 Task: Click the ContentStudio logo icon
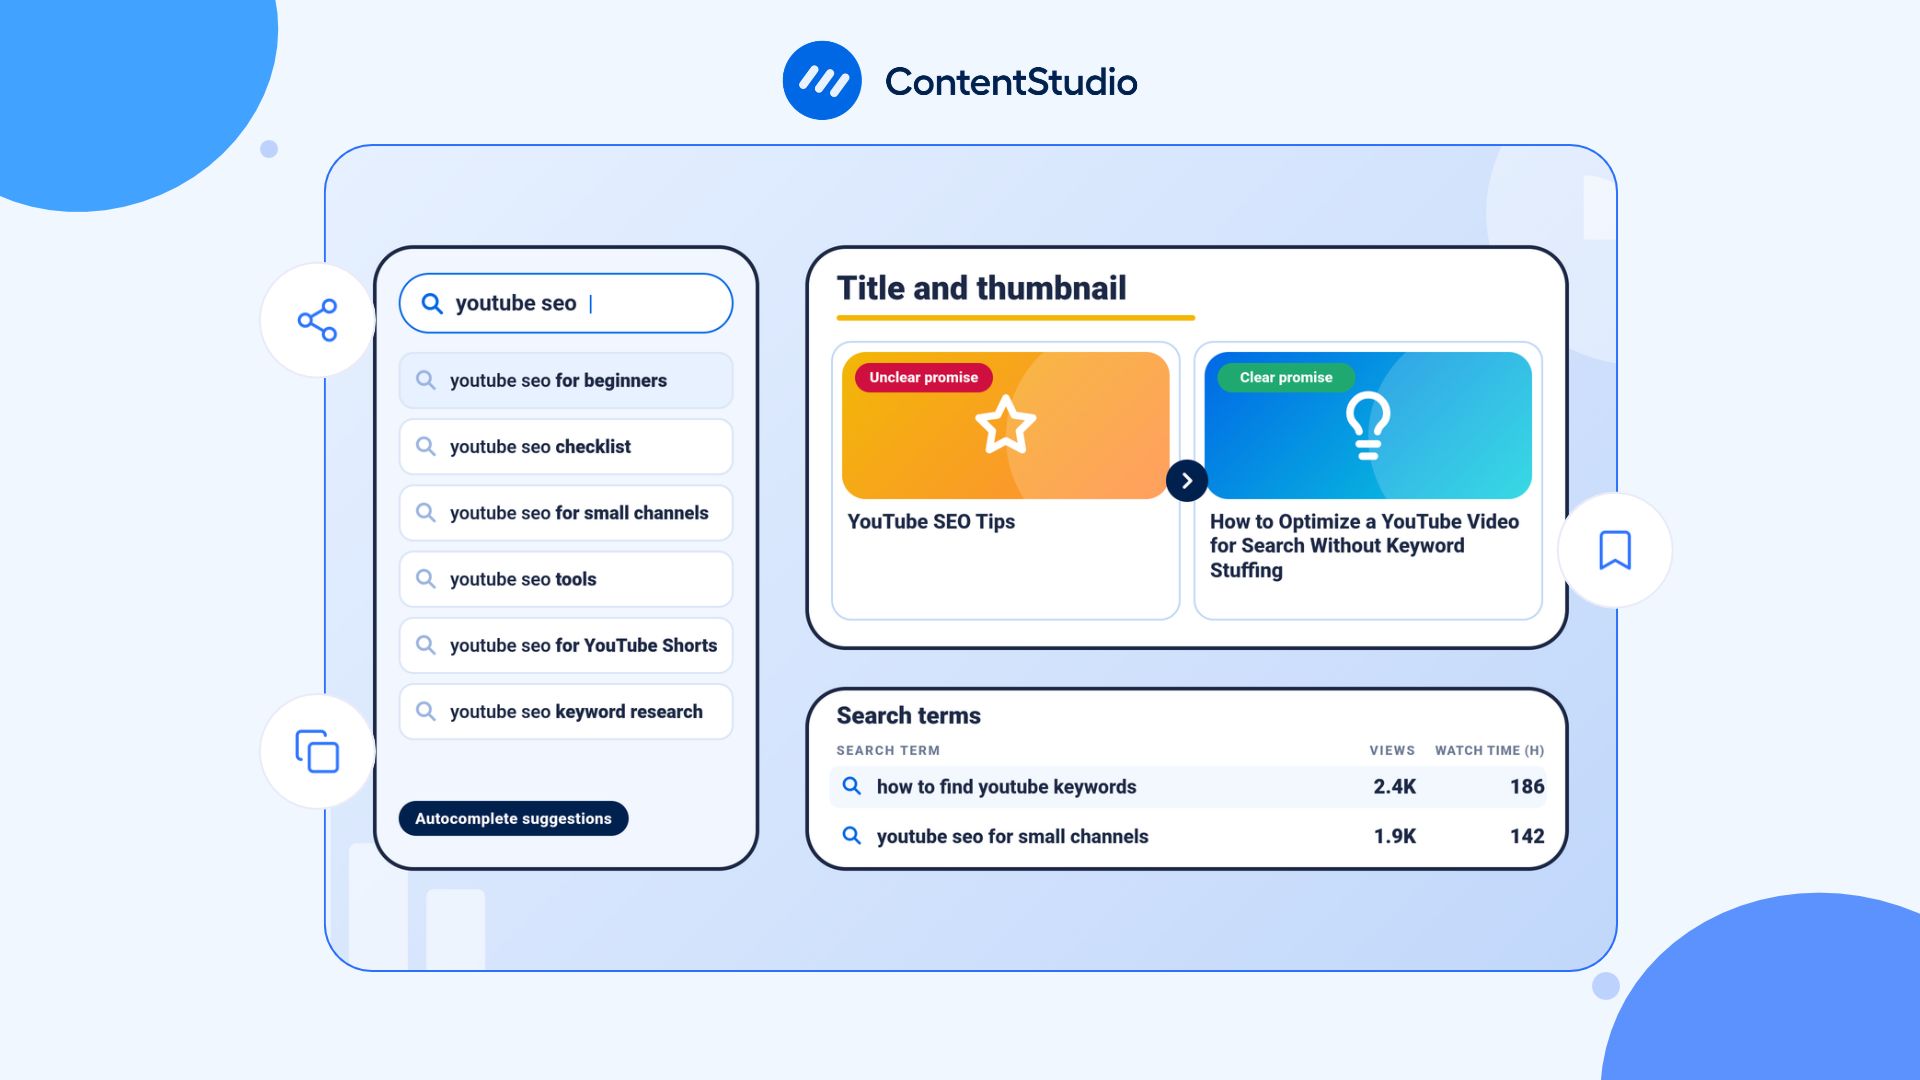822,81
